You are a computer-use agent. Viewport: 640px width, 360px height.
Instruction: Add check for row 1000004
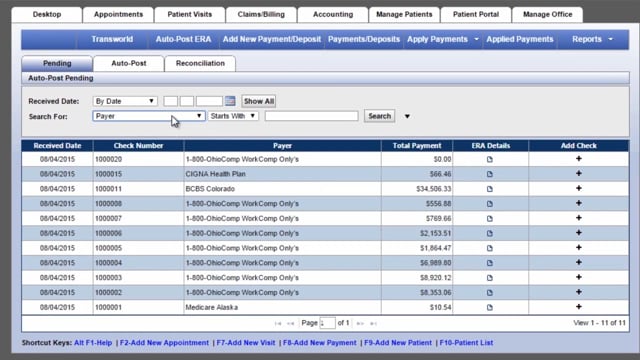point(579,262)
